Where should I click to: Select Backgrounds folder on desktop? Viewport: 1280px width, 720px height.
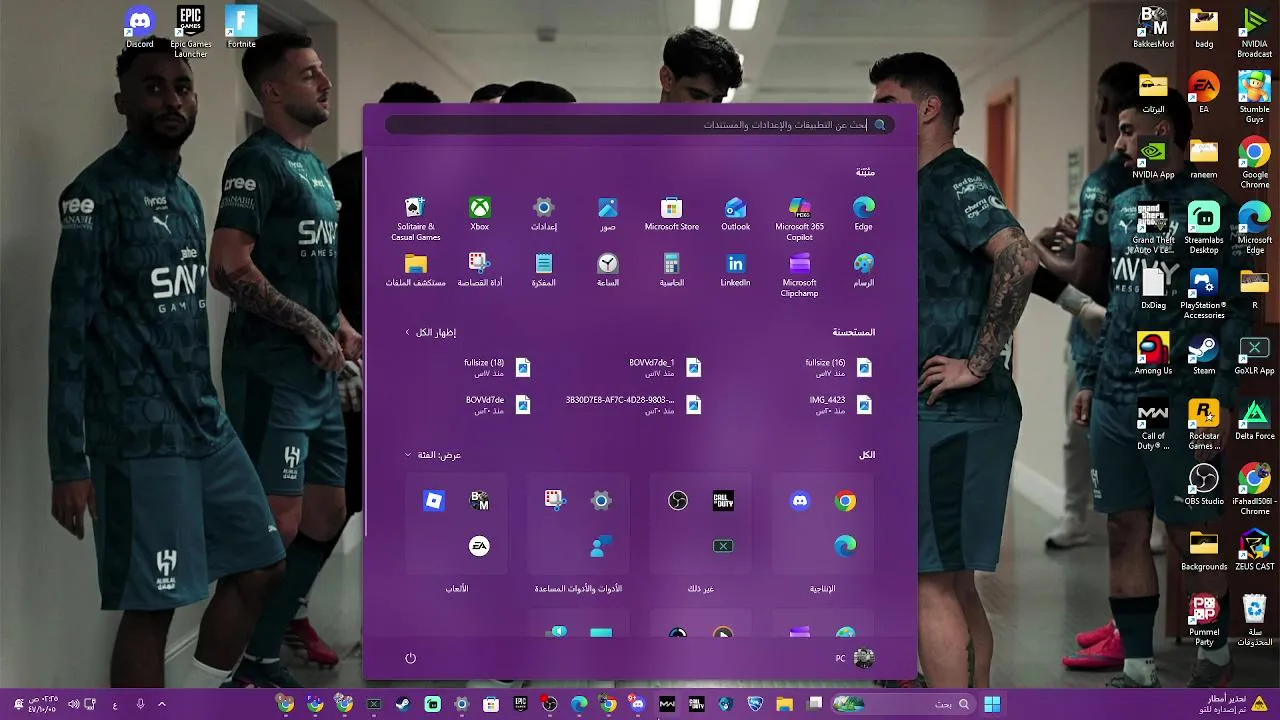(1204, 549)
